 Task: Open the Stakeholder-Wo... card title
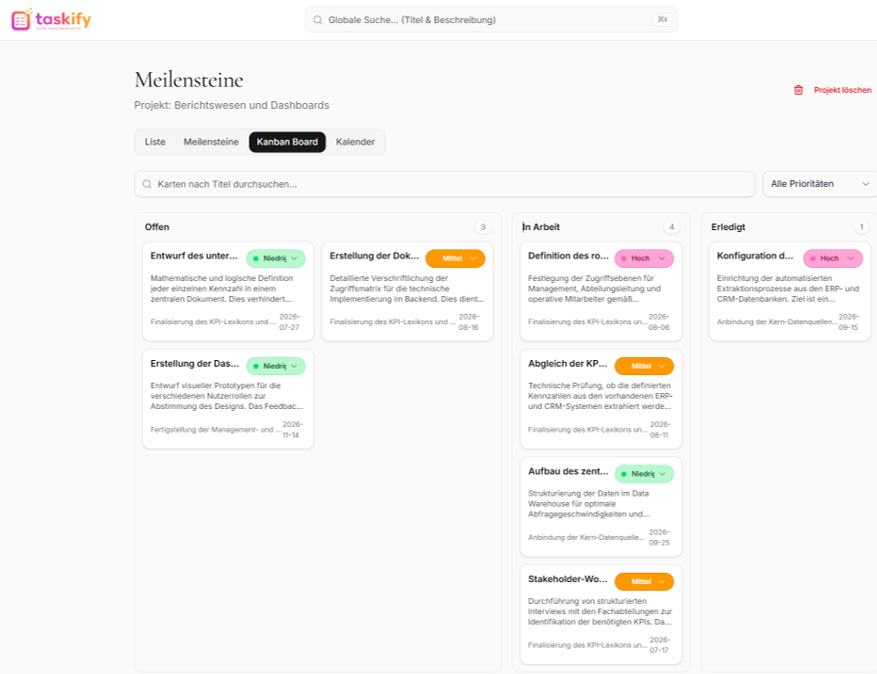click(568, 579)
